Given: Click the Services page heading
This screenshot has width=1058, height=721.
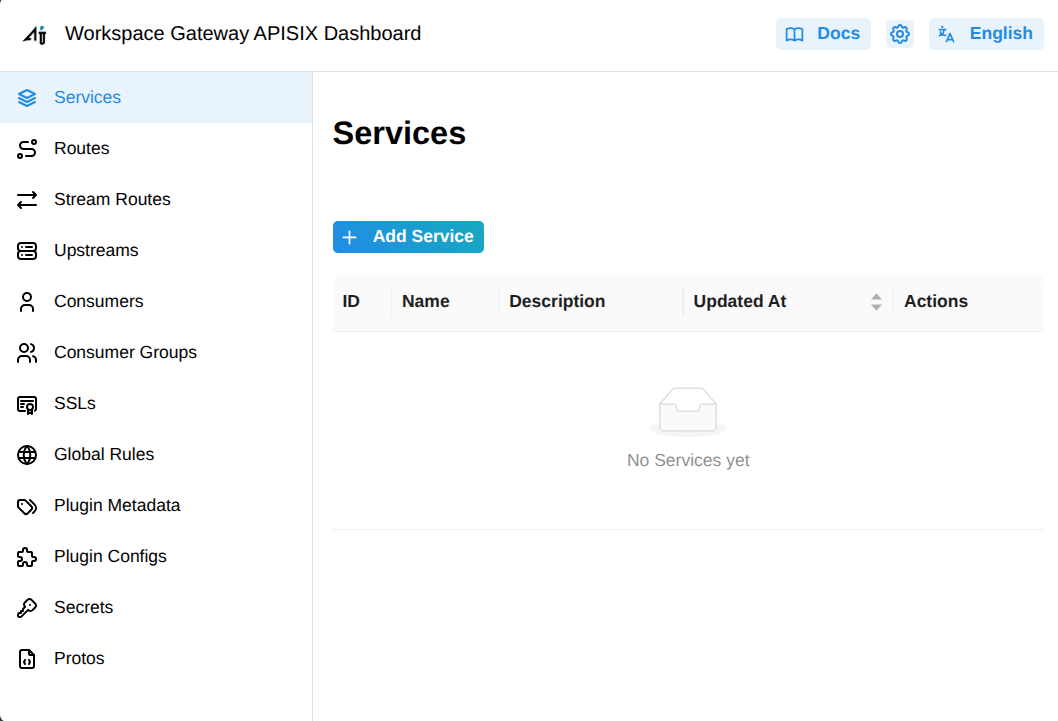Looking at the screenshot, I should point(399,134).
